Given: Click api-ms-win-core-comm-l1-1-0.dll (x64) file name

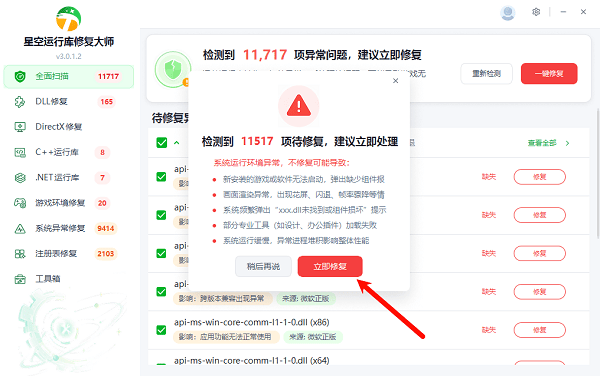Looking at the screenshot, I should [x=251, y=360].
